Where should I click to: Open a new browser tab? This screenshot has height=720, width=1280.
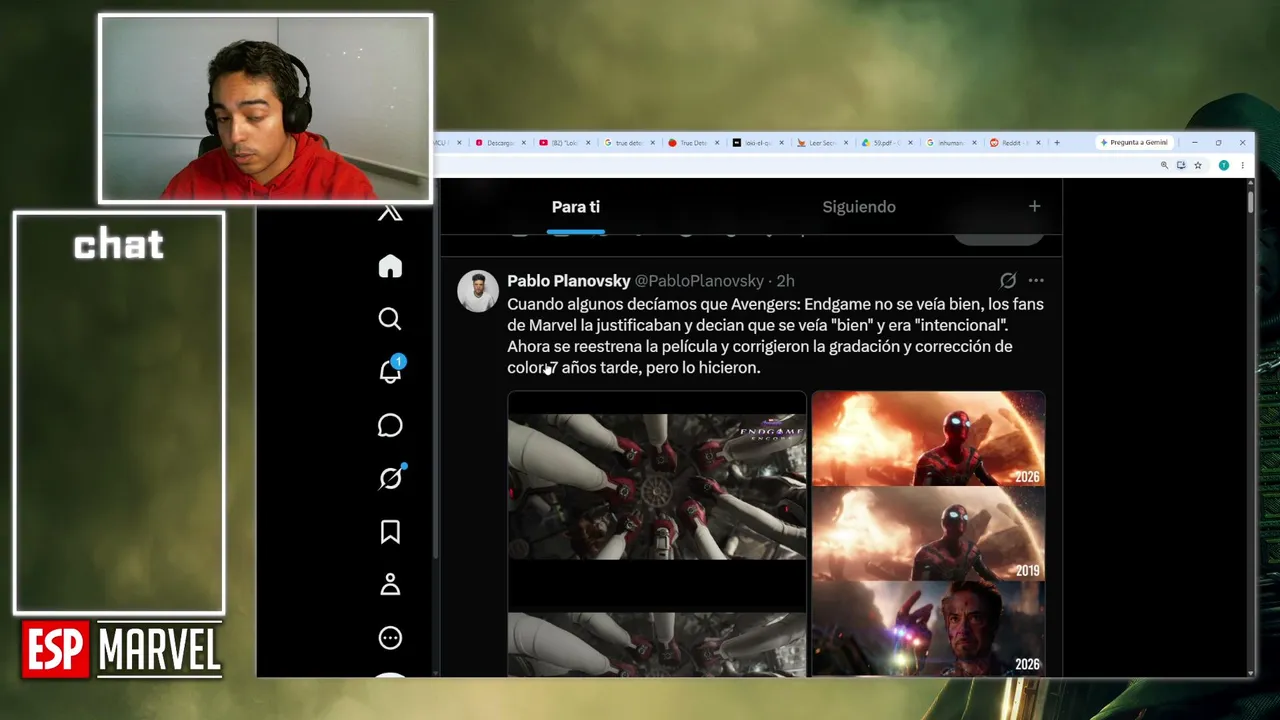point(1056,143)
